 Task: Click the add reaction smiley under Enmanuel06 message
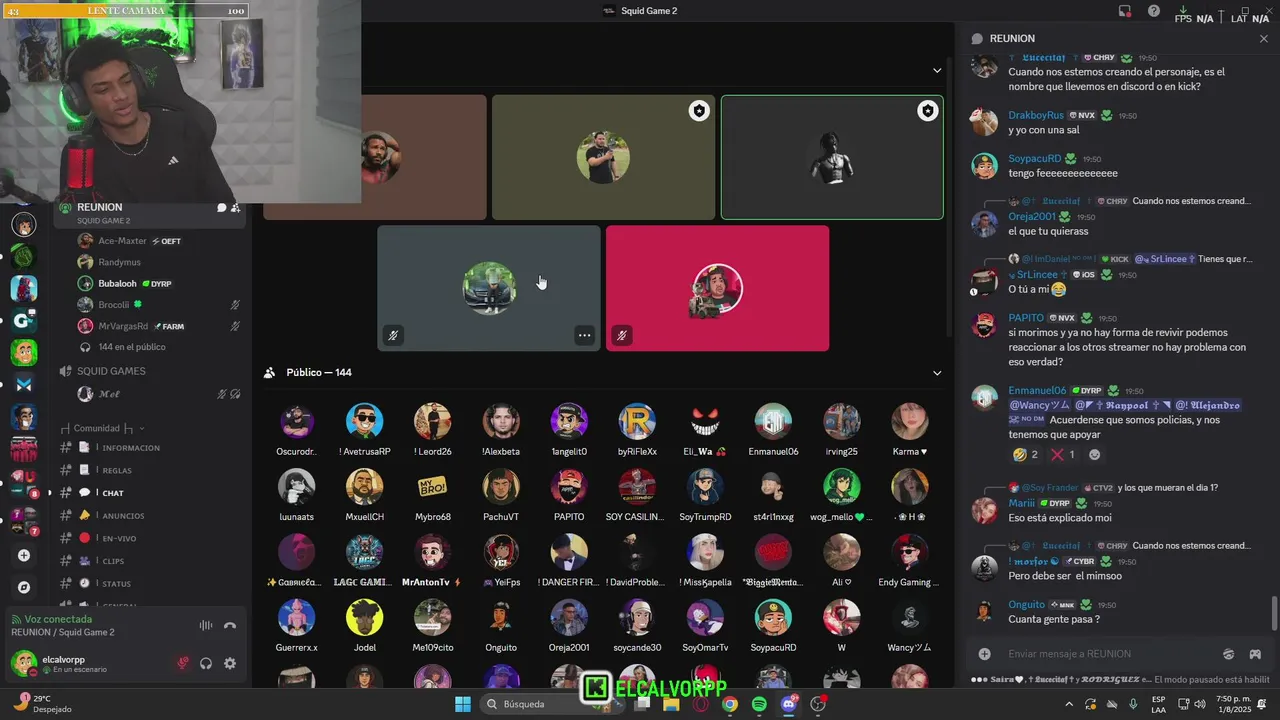coord(1094,455)
